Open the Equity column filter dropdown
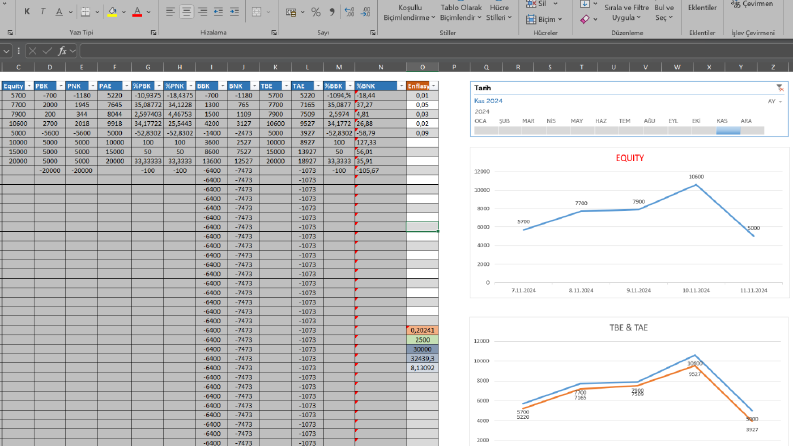Viewport: 793px width, 446px height. (29, 86)
